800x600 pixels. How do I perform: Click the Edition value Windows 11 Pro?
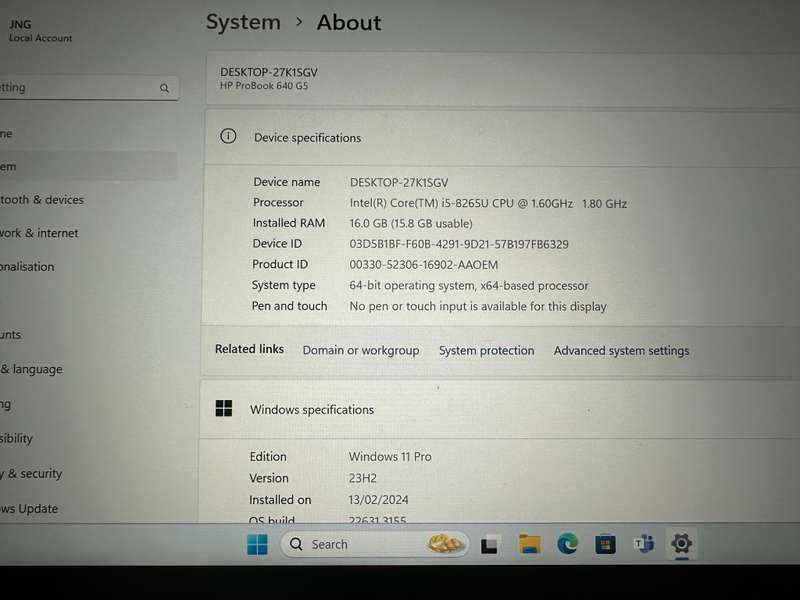[x=390, y=457]
